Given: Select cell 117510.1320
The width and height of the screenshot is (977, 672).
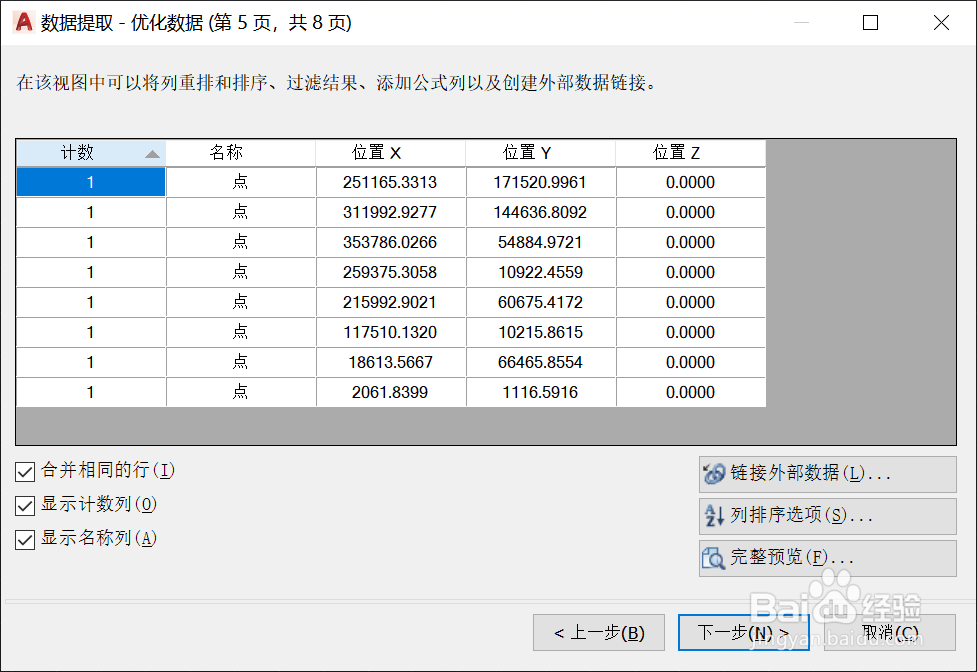Looking at the screenshot, I should click(391, 332).
